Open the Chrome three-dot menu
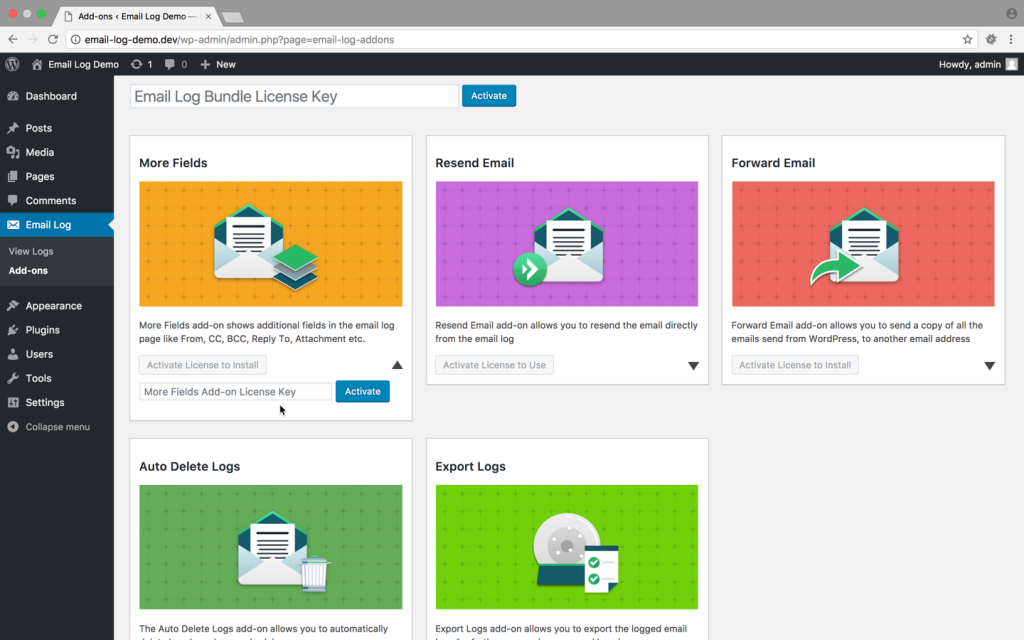 (1011, 39)
